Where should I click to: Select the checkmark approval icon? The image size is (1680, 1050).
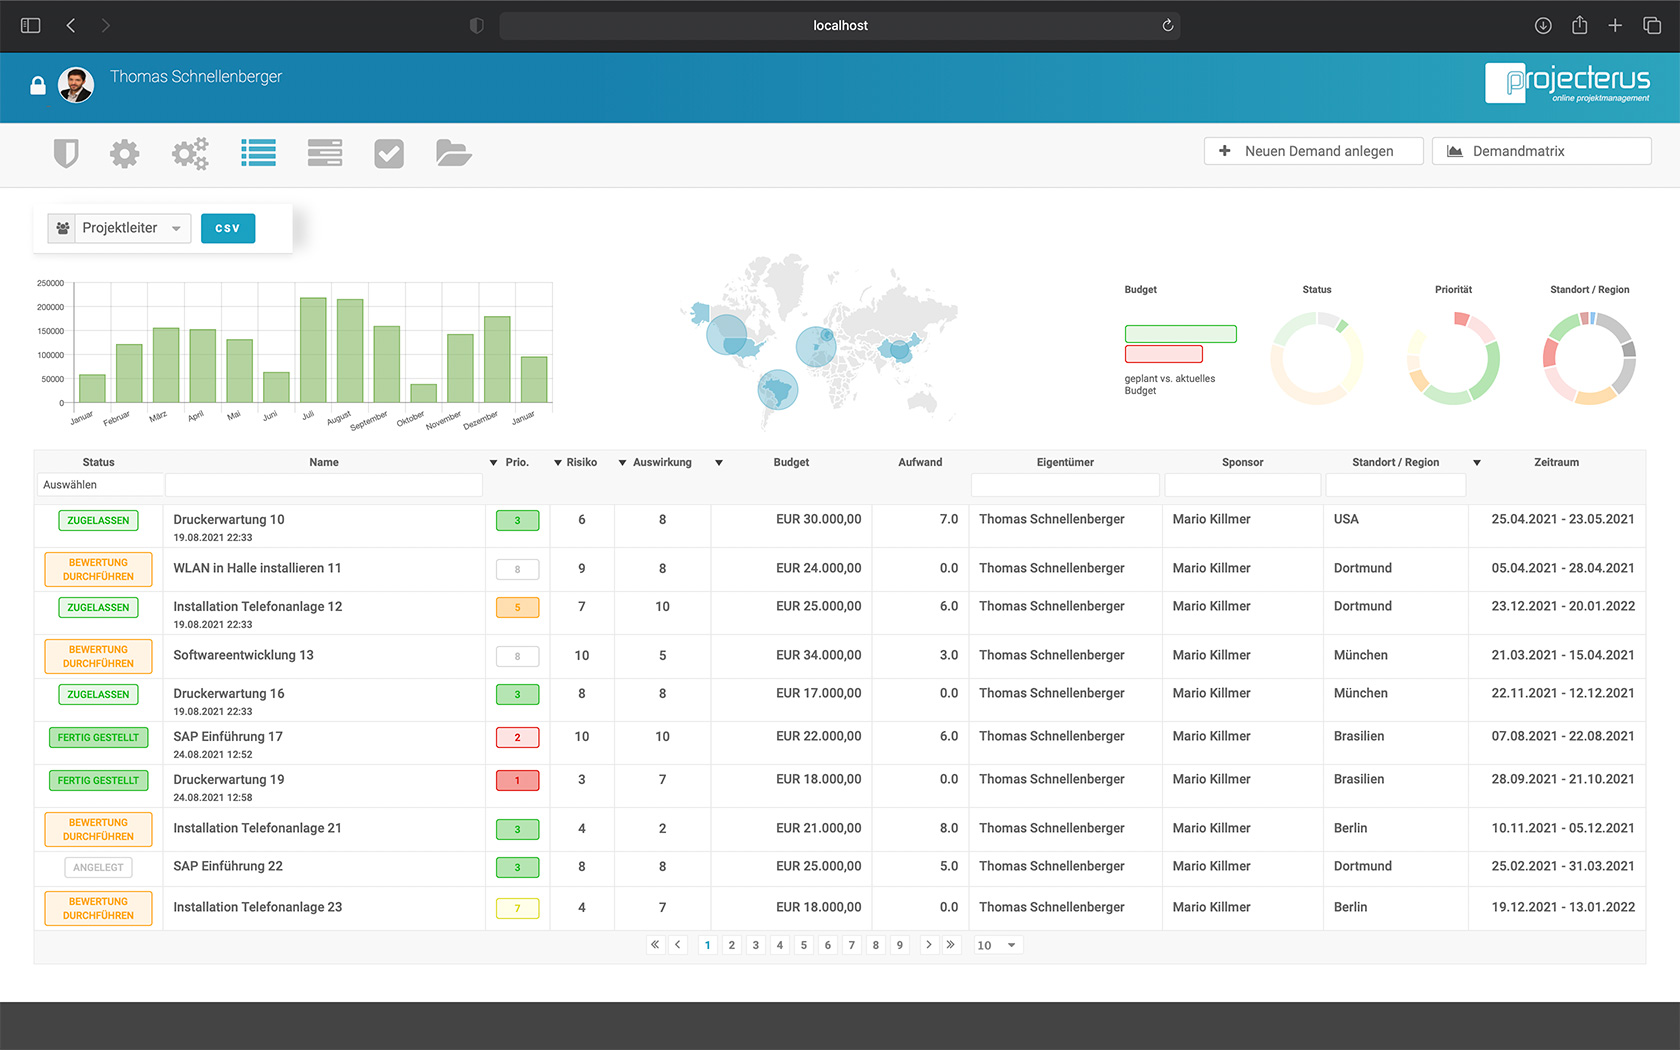pos(389,153)
